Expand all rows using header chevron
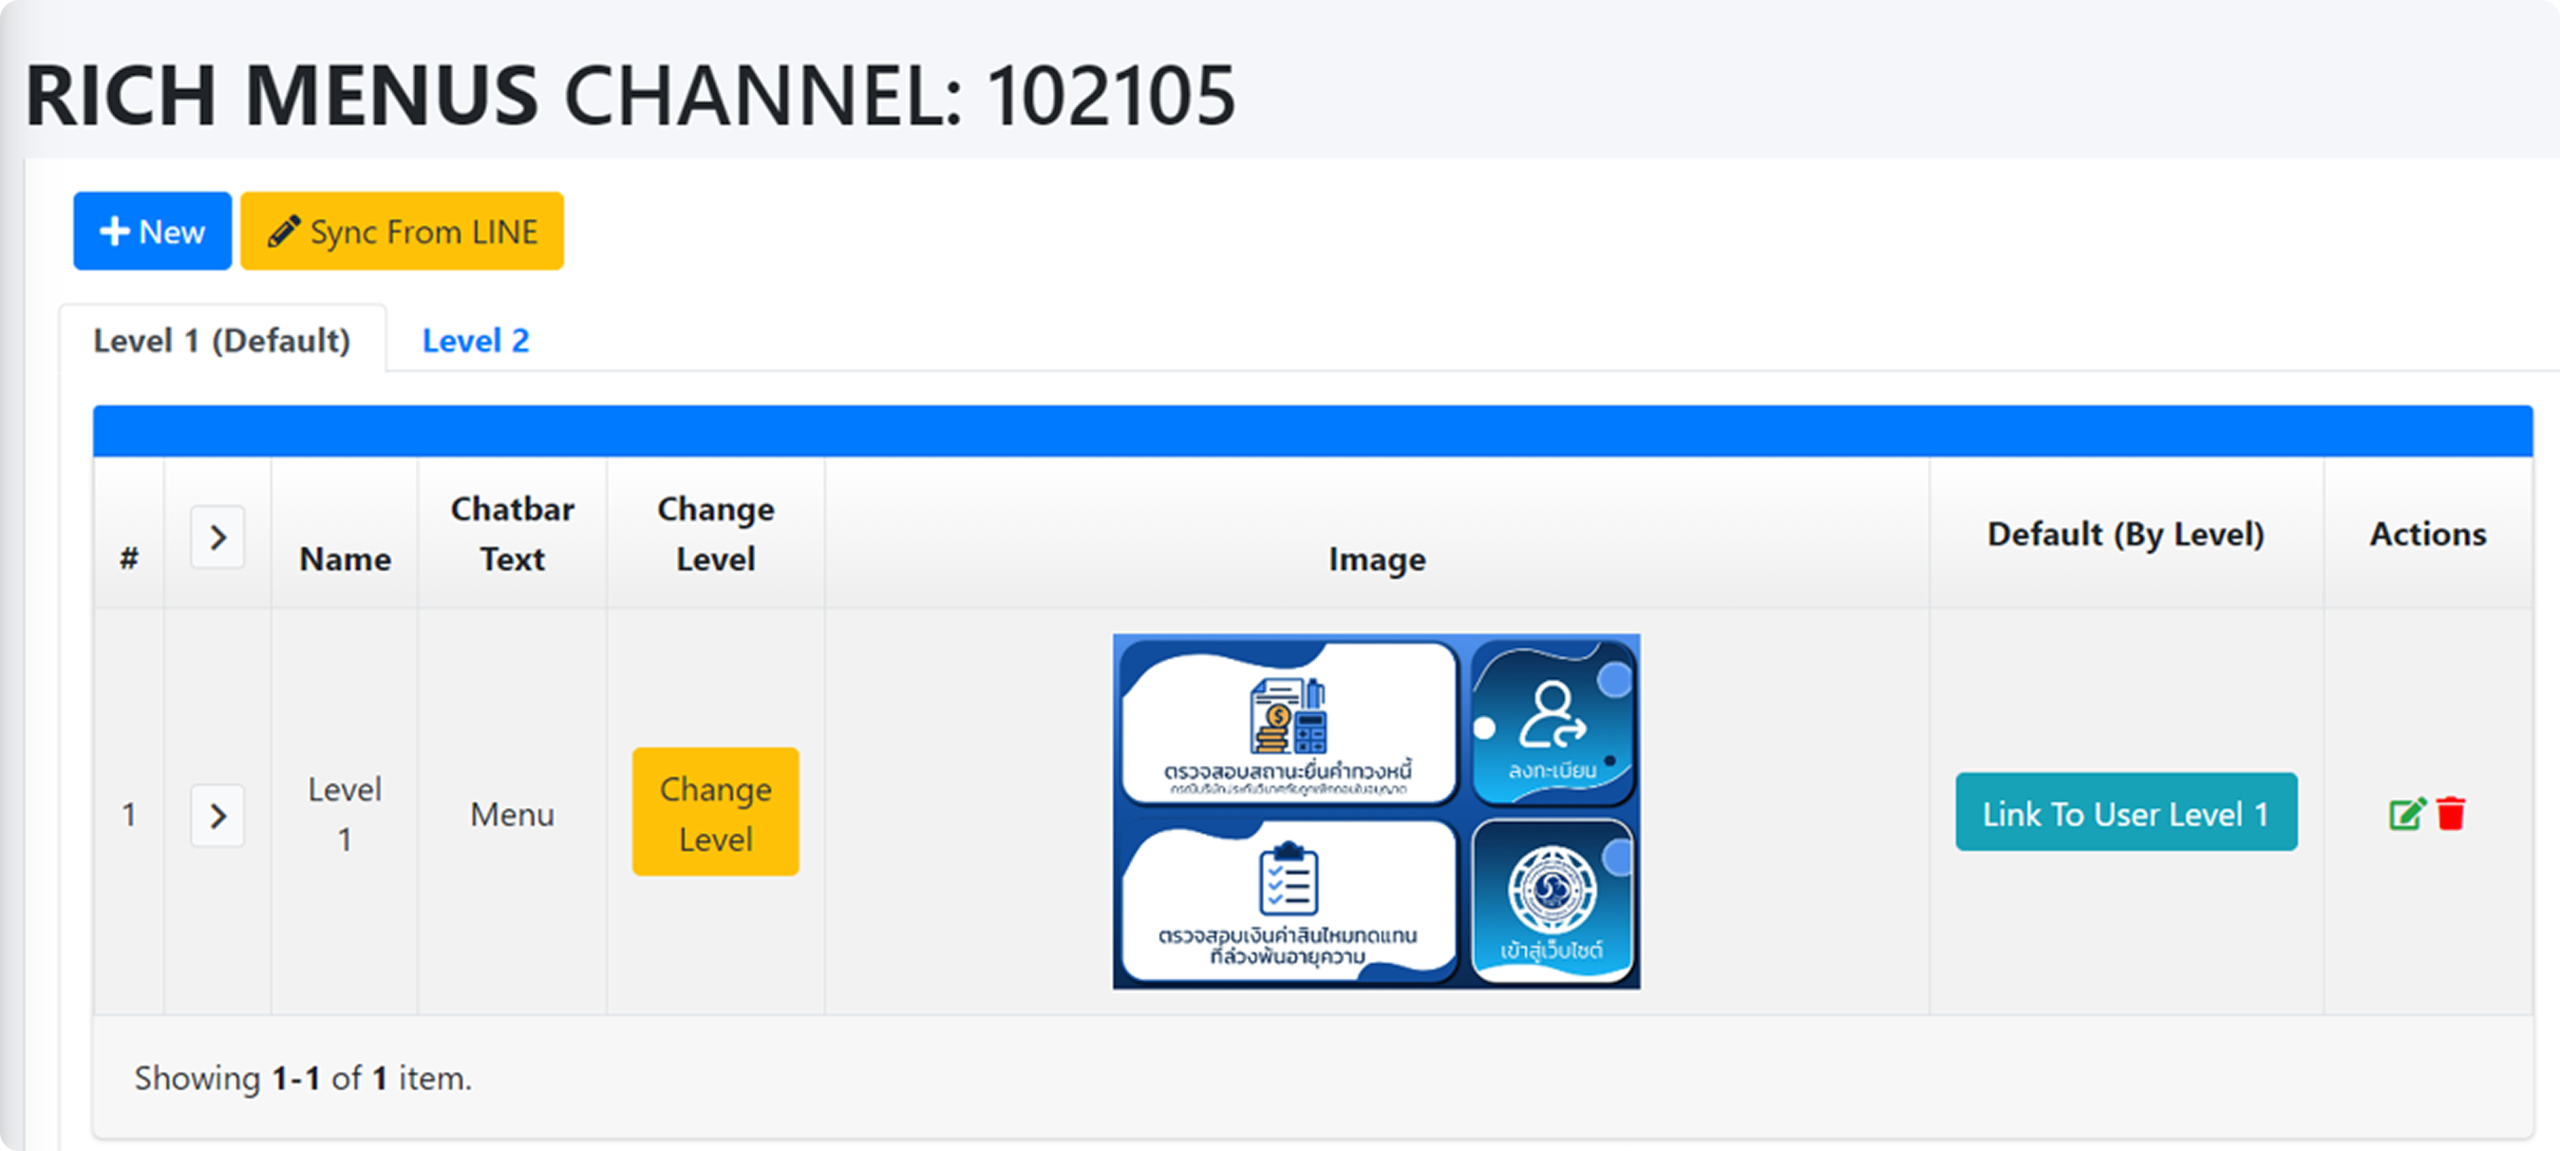2560x1151 pixels. tap(218, 538)
